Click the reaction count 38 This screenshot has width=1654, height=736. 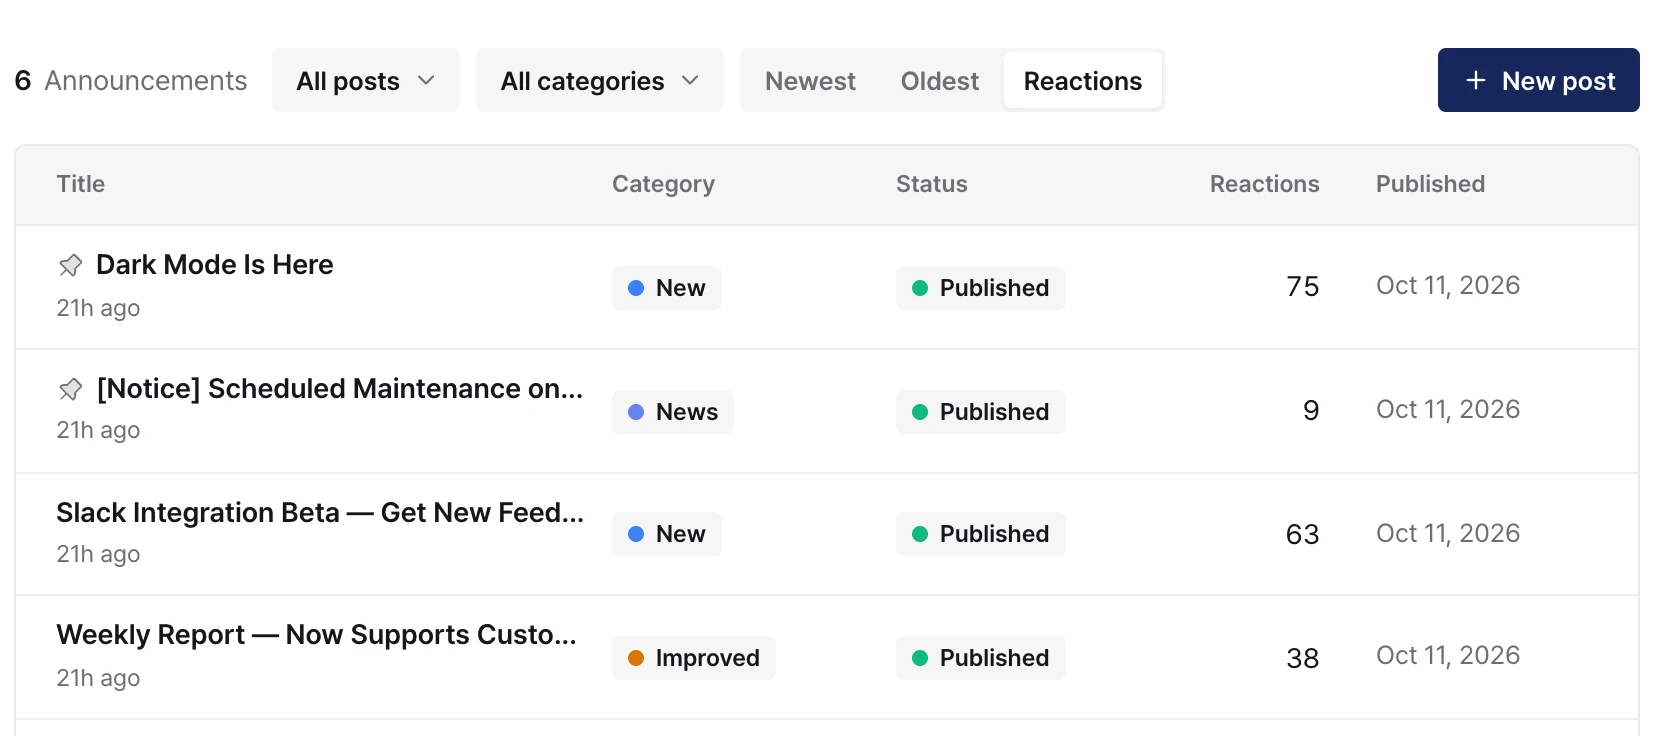pos(1303,658)
